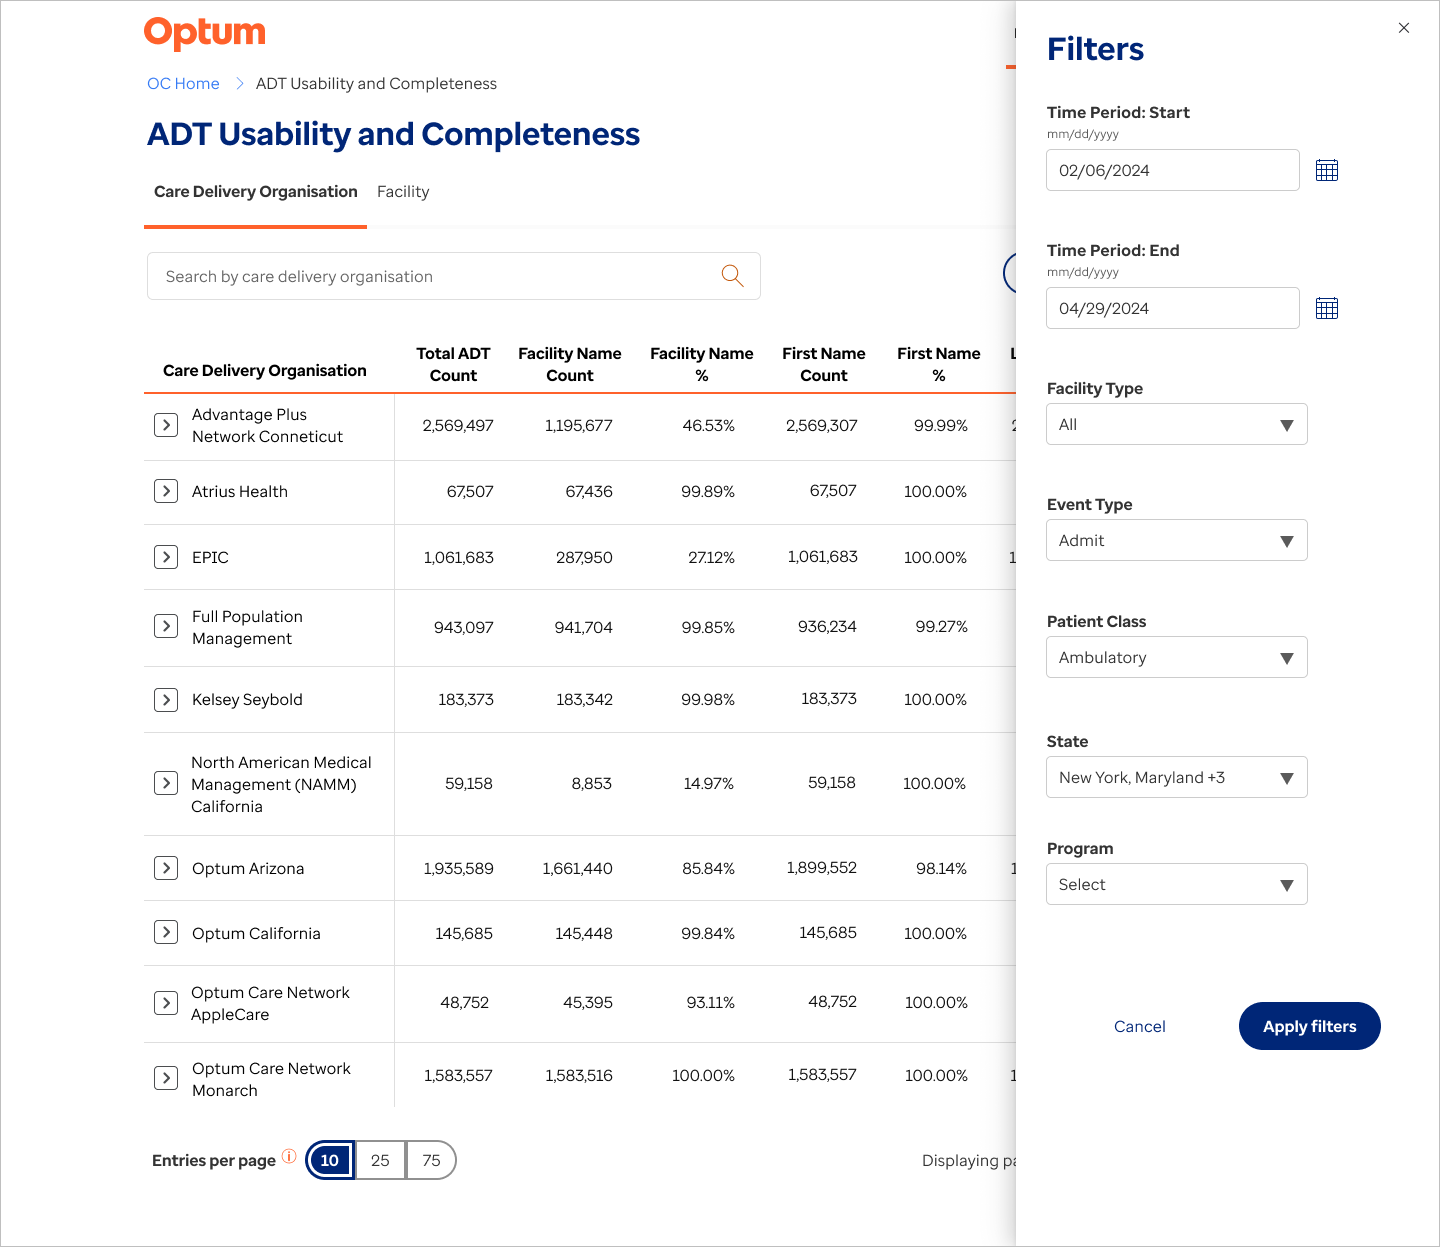Viewport: 1440px width, 1247px height.
Task: Click the Apply filters button
Action: (x=1309, y=1026)
